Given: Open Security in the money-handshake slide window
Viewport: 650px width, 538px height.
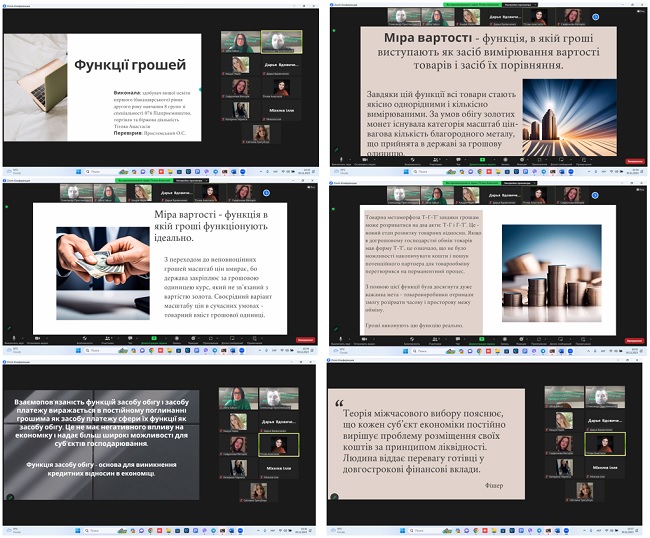Looking at the screenshot, I should pyautogui.click(x=85, y=339).
